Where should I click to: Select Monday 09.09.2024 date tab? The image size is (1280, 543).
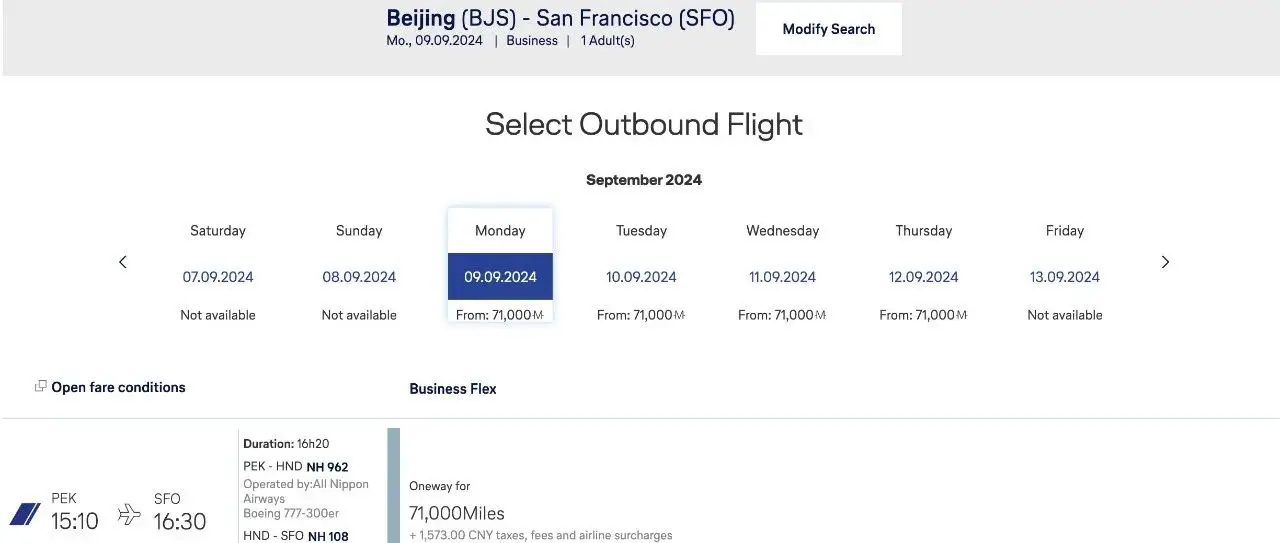(x=500, y=276)
